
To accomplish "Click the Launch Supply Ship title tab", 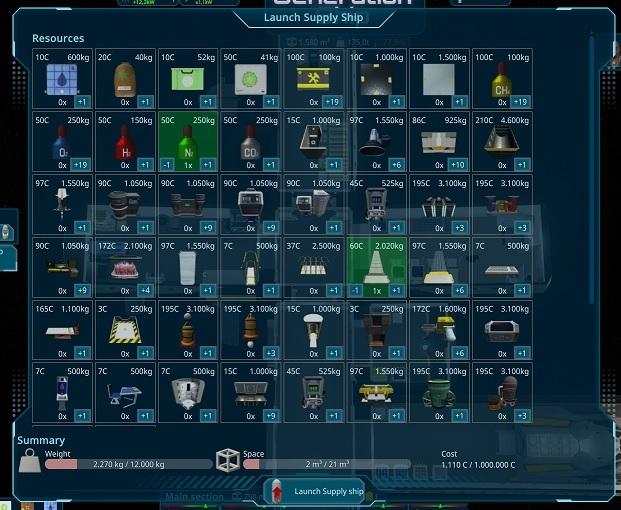I will 313,17.
